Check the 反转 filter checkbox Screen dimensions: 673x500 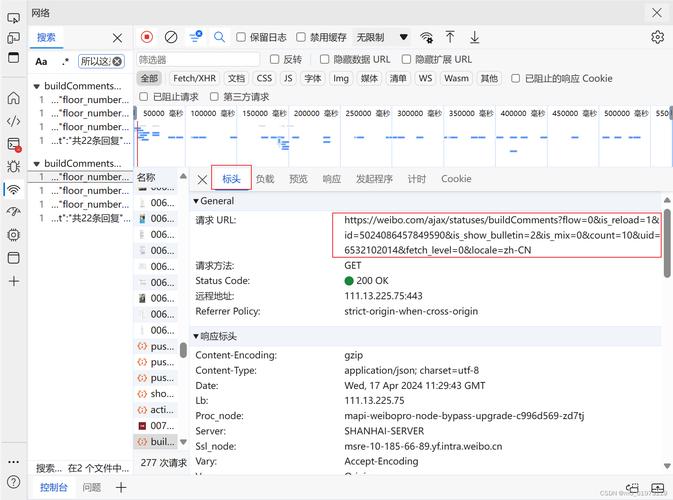point(274,59)
